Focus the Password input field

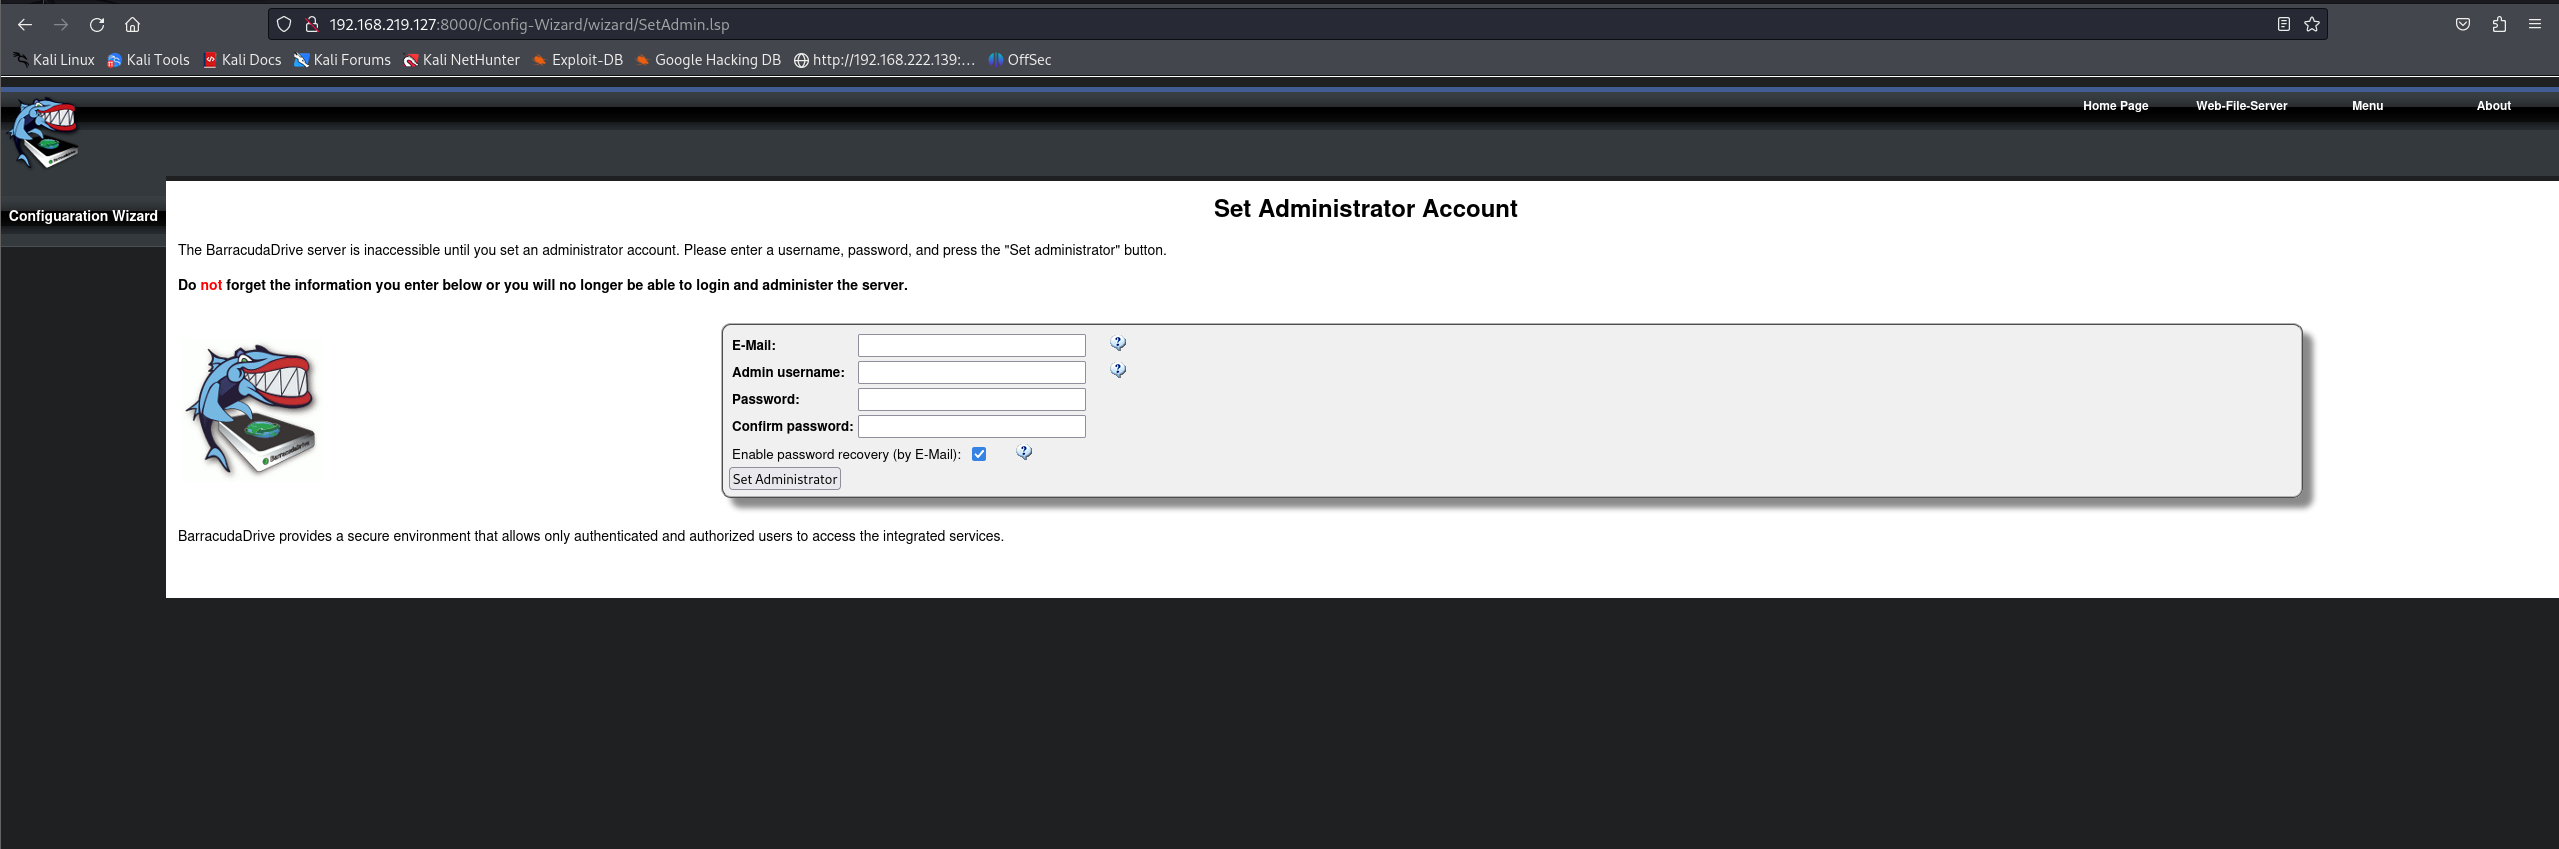(971, 399)
